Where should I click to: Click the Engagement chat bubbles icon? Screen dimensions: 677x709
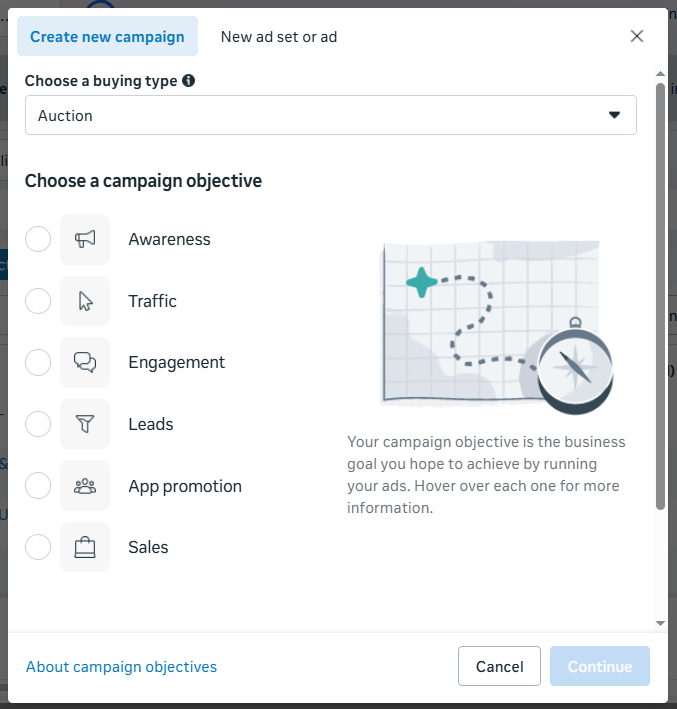[x=85, y=363]
